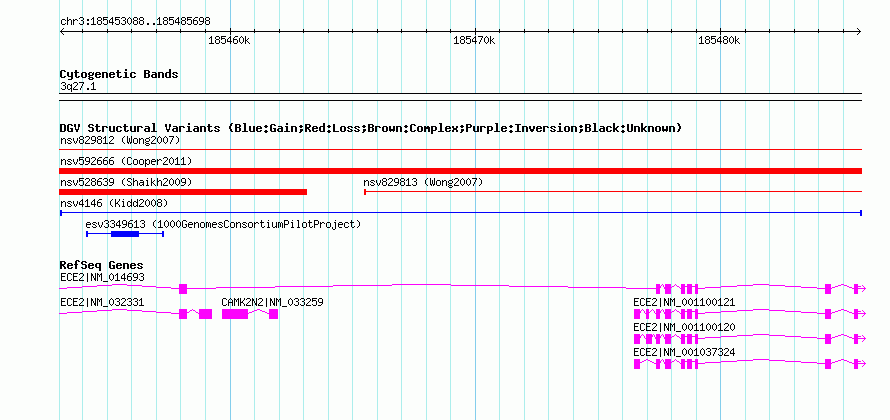Click the nsv4146 (Kidd2008) label

pyautogui.click(x=114, y=203)
